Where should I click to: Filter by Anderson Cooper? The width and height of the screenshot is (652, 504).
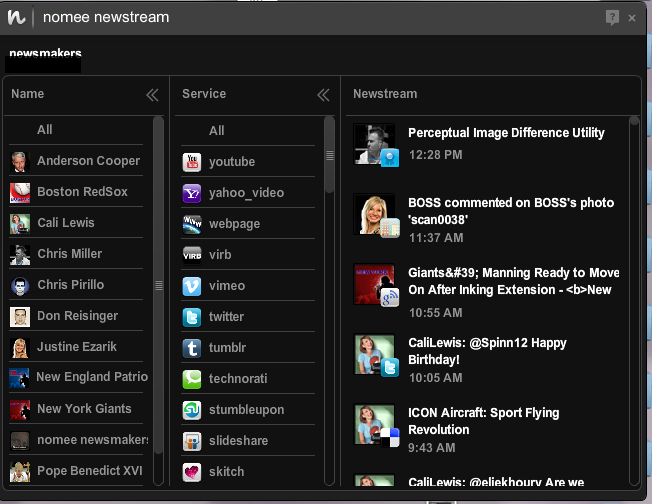click(x=88, y=161)
